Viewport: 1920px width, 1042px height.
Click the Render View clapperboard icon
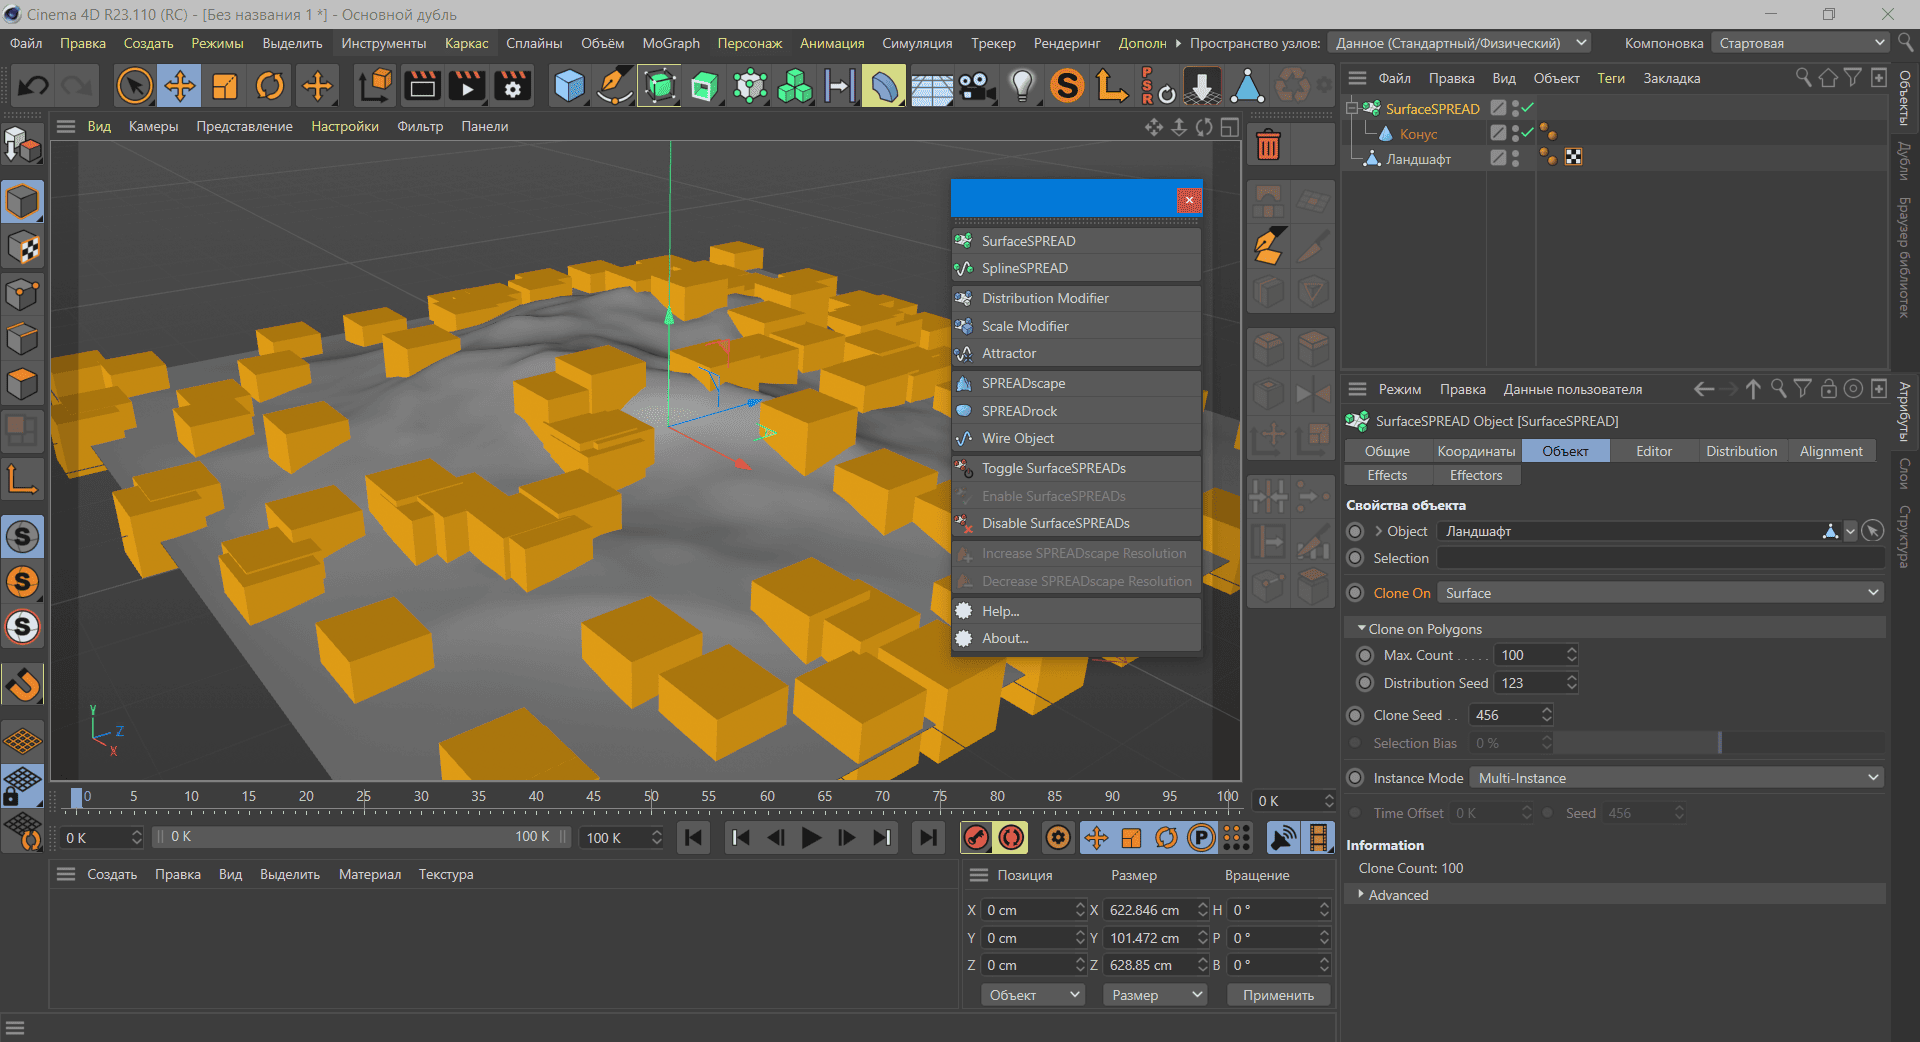422,86
